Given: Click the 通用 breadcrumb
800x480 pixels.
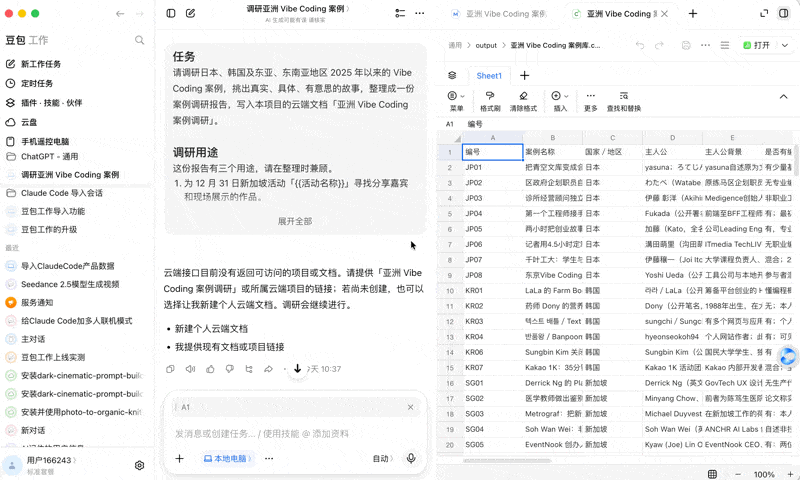Looking at the screenshot, I should (x=455, y=45).
